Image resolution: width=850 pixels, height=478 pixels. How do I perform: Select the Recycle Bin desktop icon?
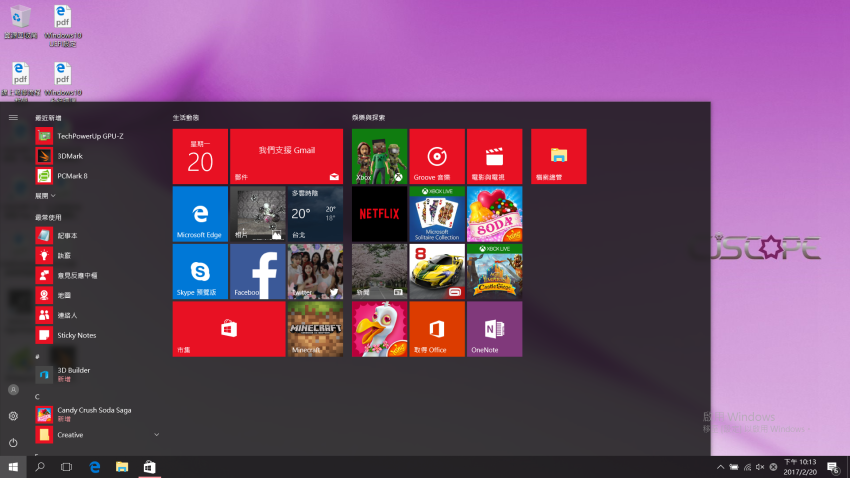pyautogui.click(x=20, y=22)
